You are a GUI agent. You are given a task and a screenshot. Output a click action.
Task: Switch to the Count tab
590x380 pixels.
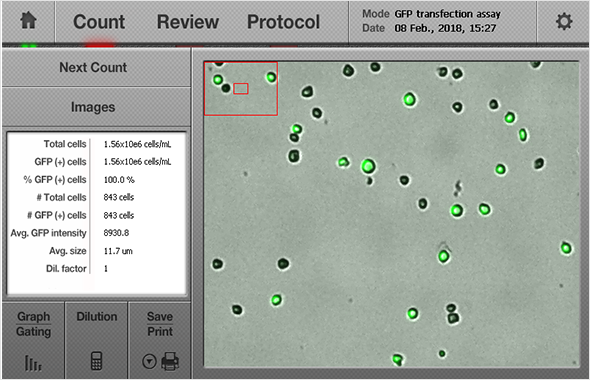pos(99,22)
